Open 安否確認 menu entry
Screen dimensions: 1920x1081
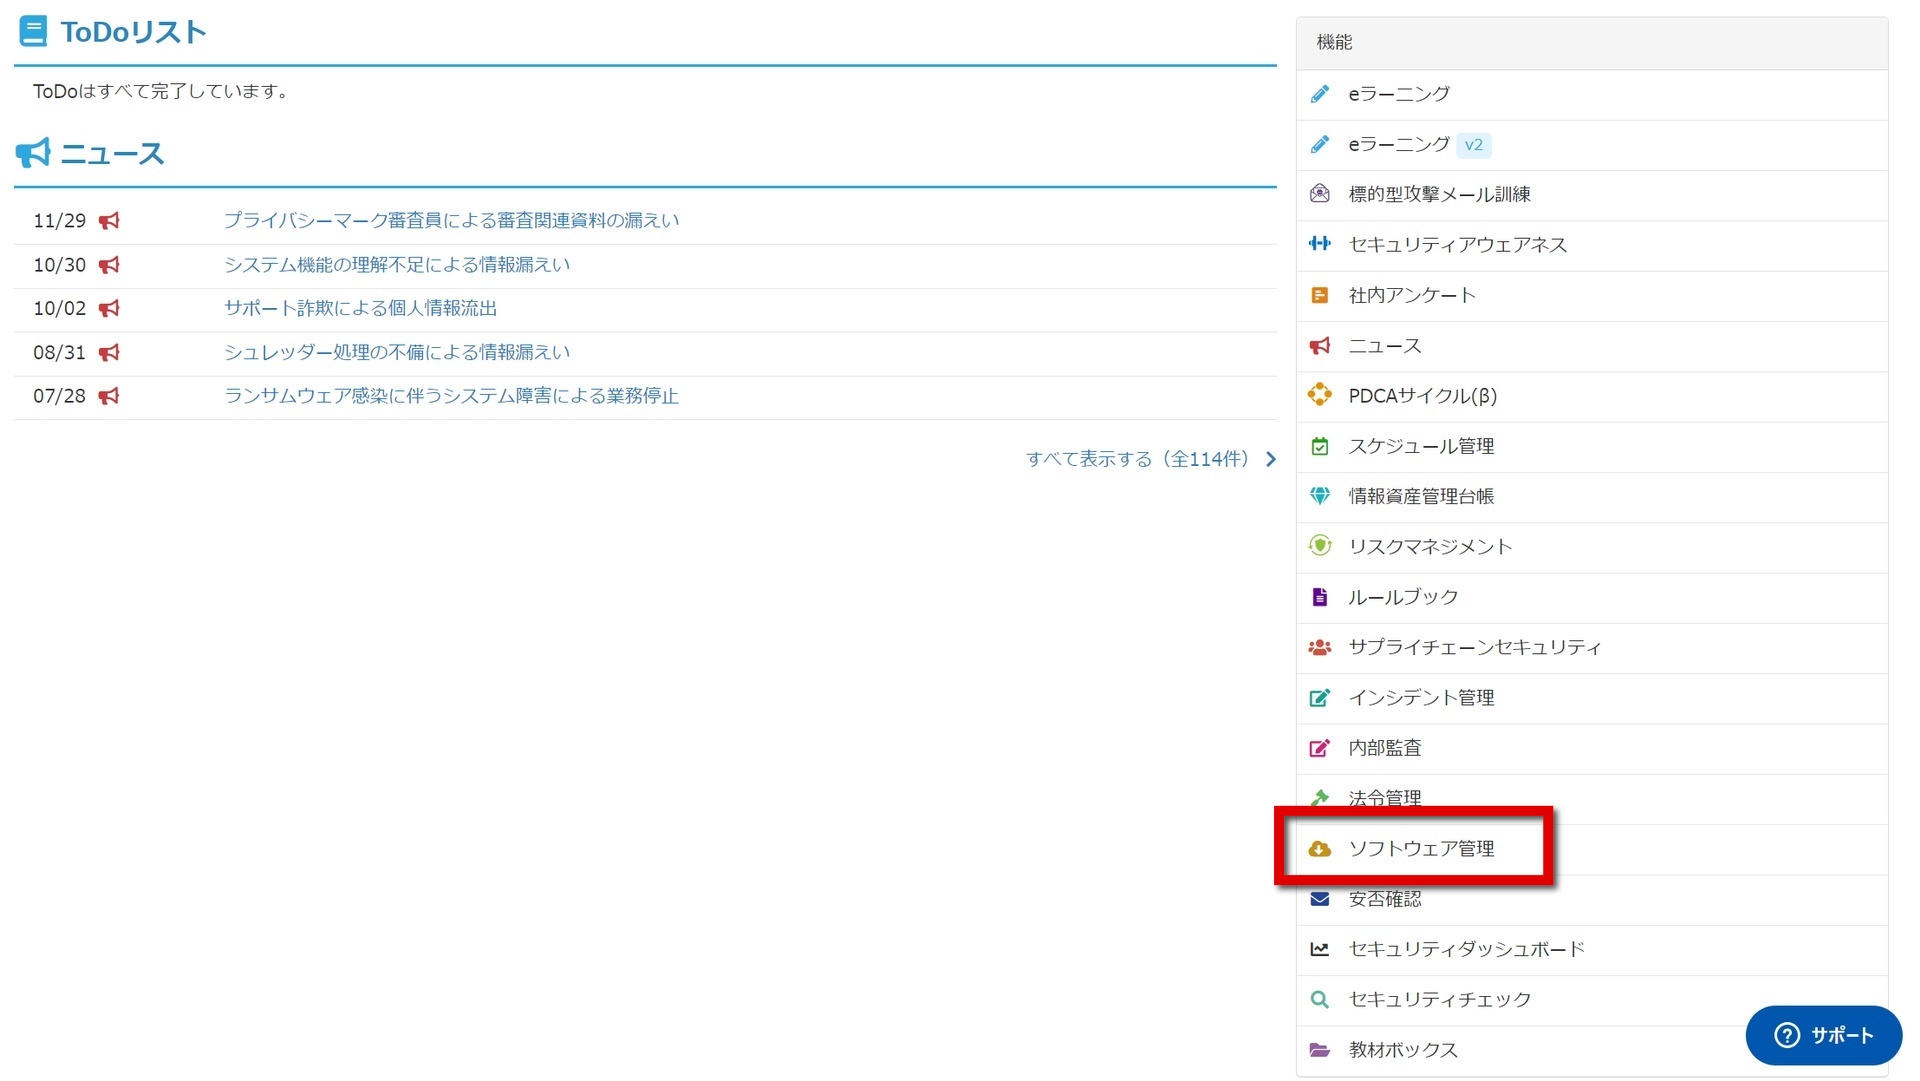tap(1592, 900)
